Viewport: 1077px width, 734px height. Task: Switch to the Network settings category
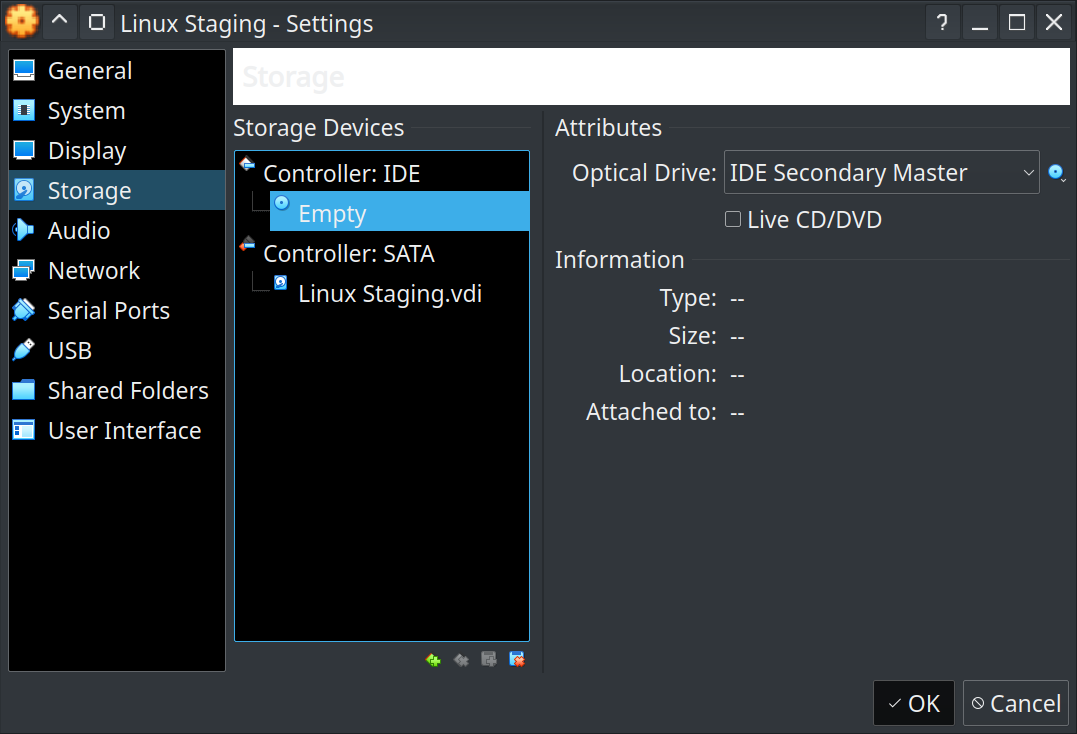[x=94, y=271]
